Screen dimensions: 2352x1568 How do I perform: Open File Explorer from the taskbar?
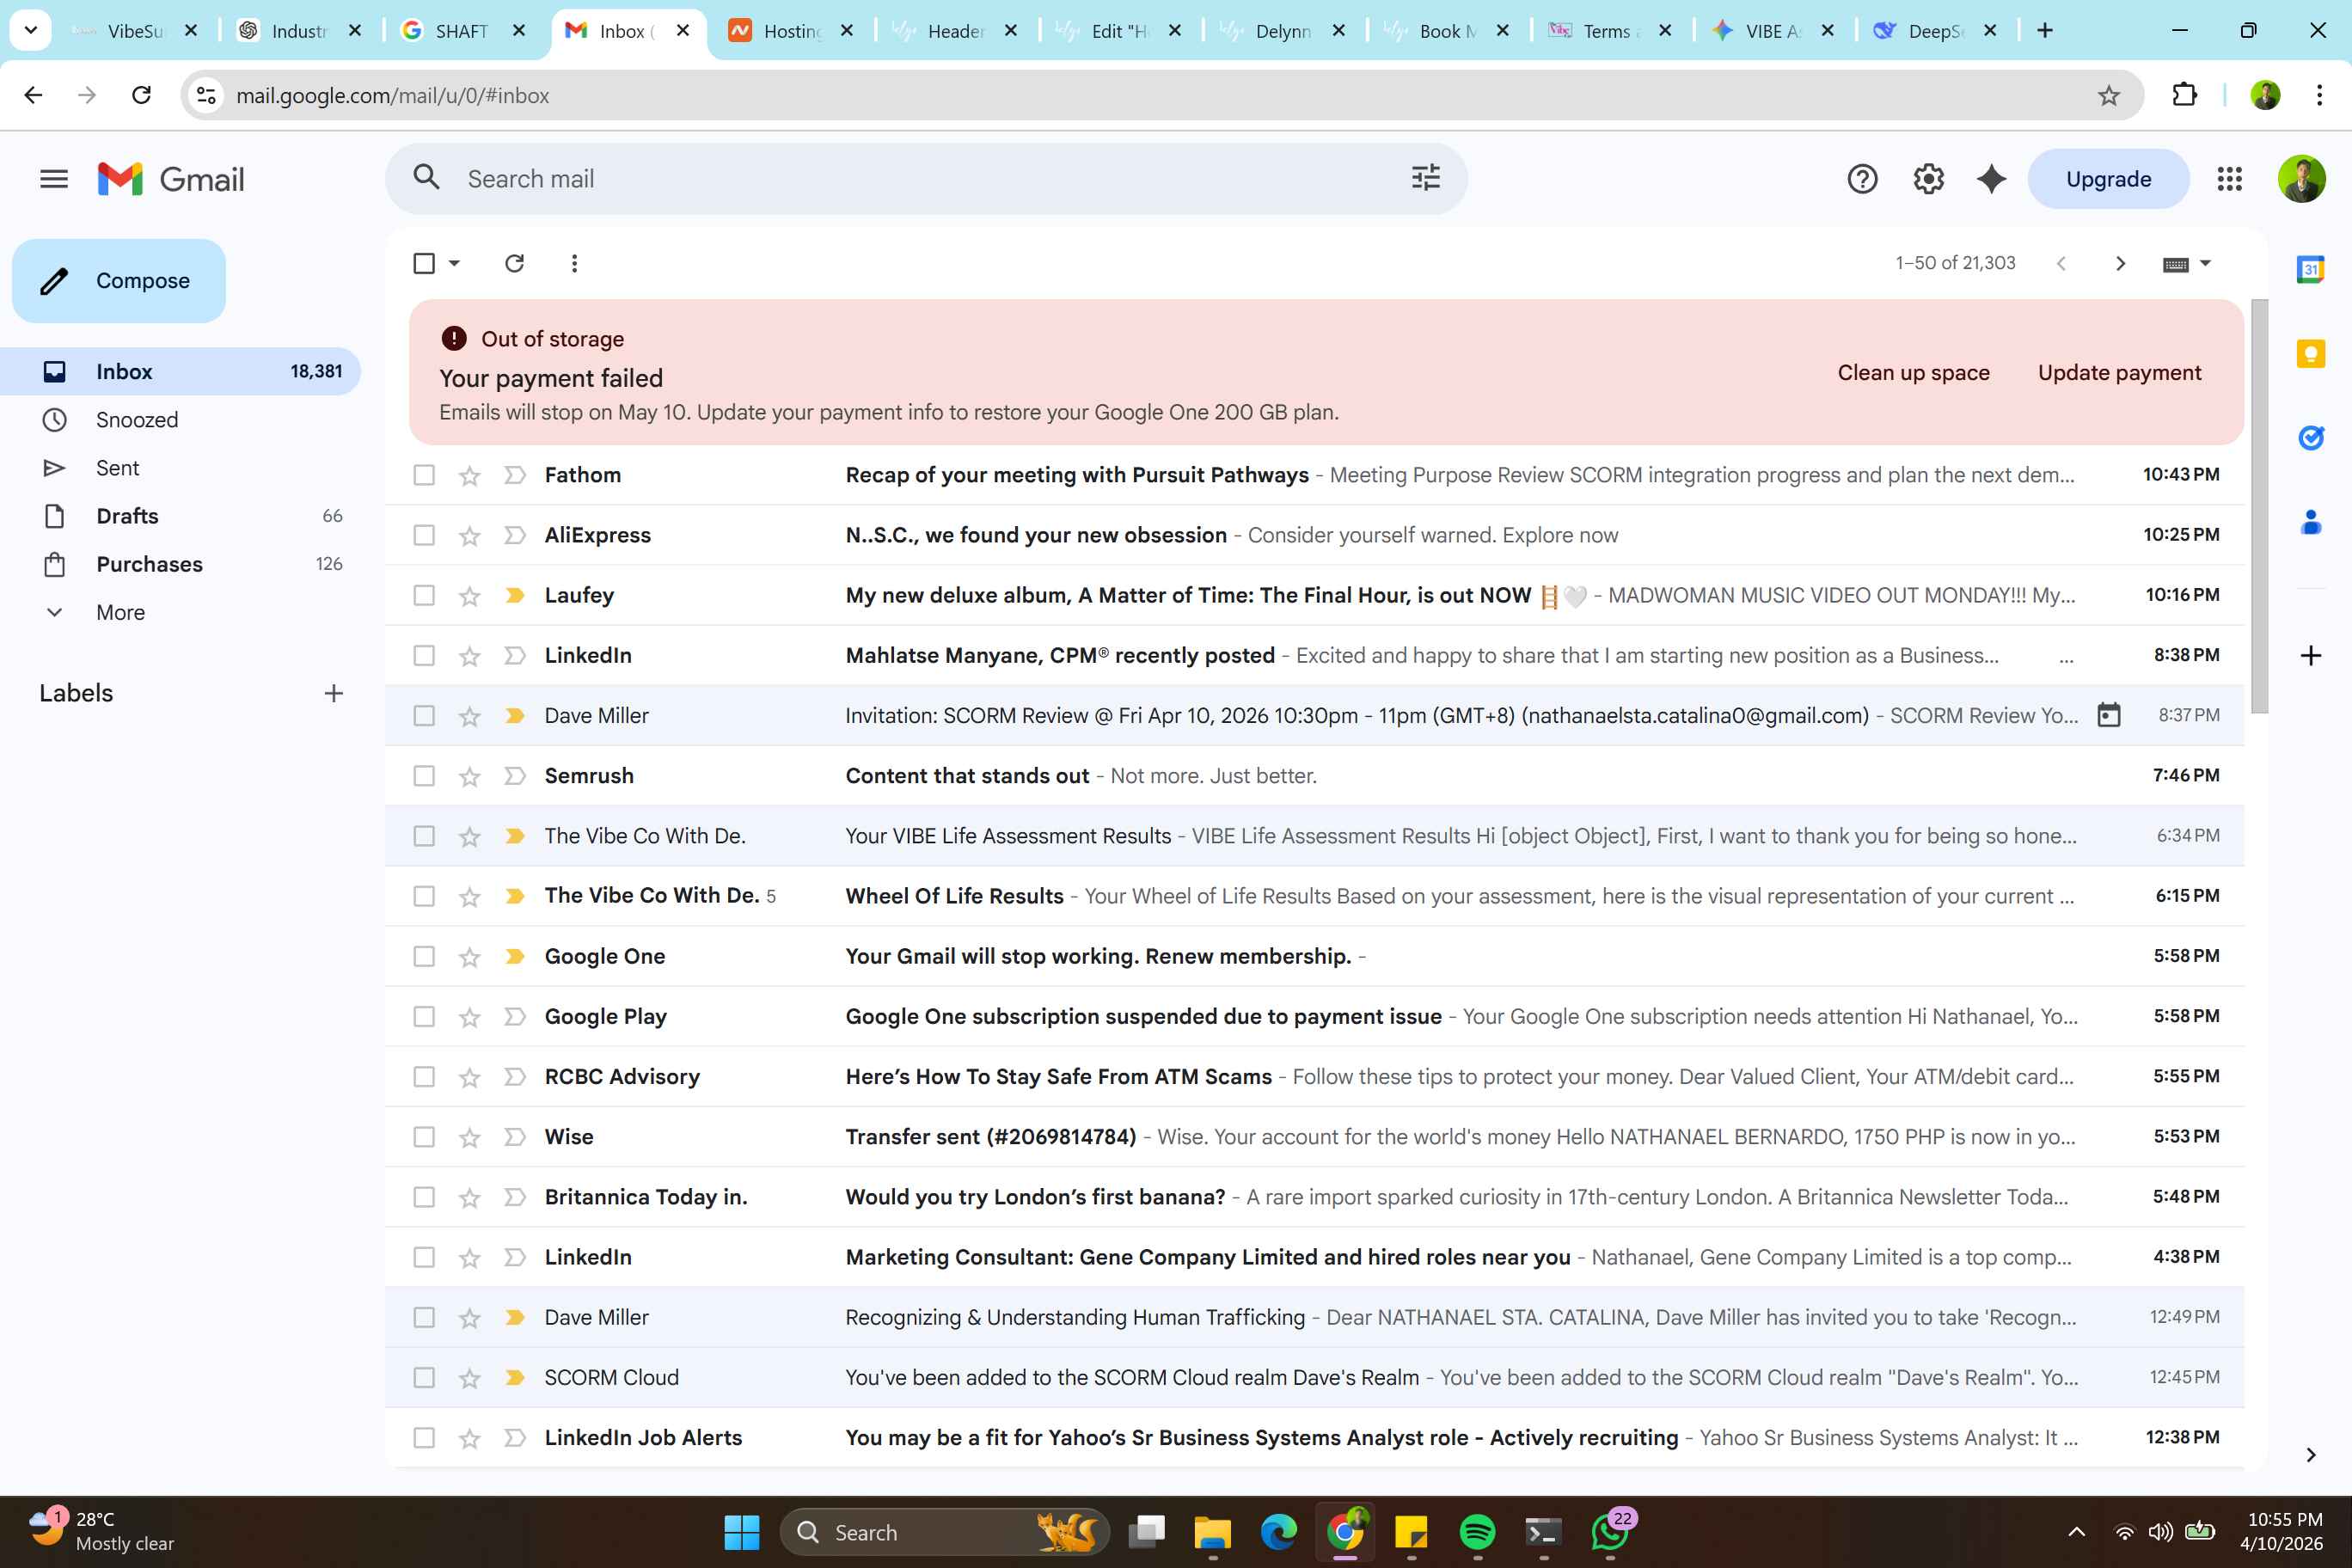(1212, 1532)
